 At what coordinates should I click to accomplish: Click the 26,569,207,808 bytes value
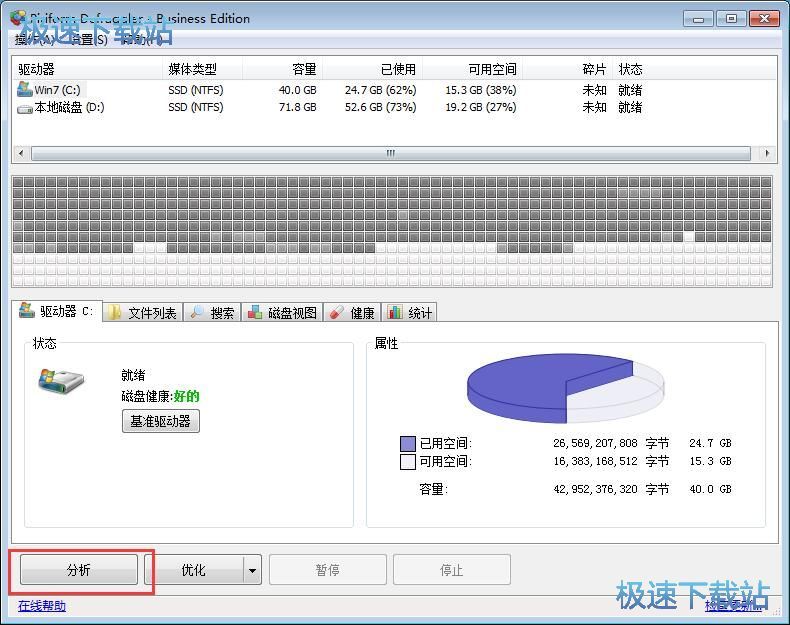coord(595,443)
